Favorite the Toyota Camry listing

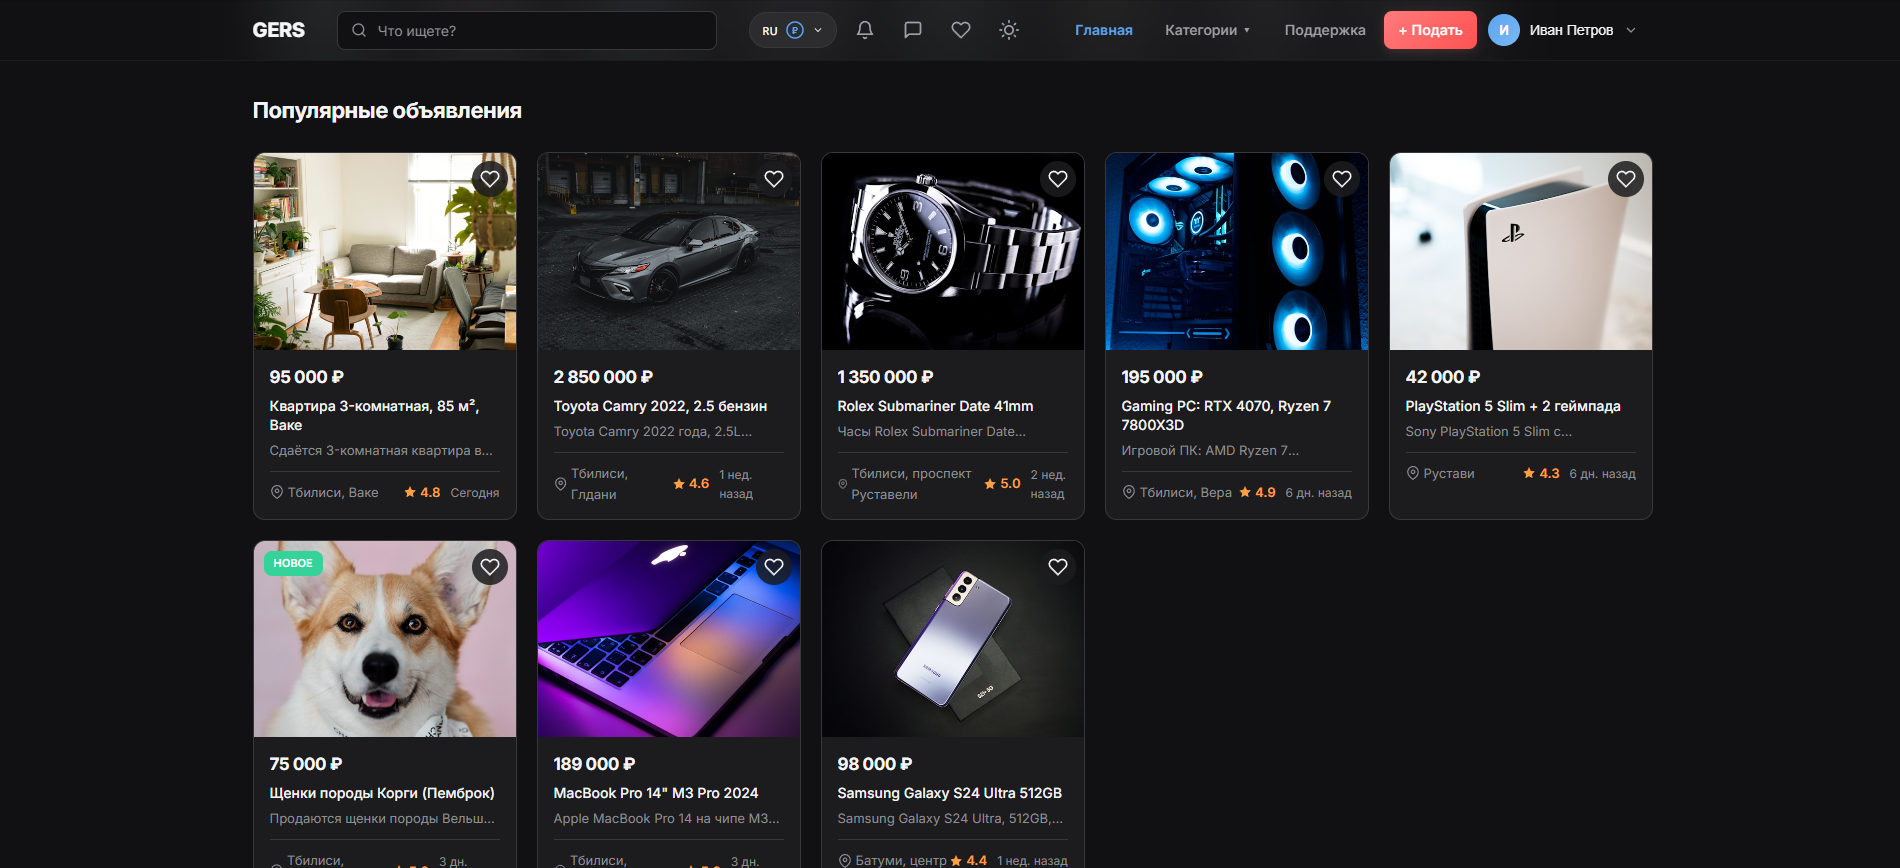(x=774, y=179)
